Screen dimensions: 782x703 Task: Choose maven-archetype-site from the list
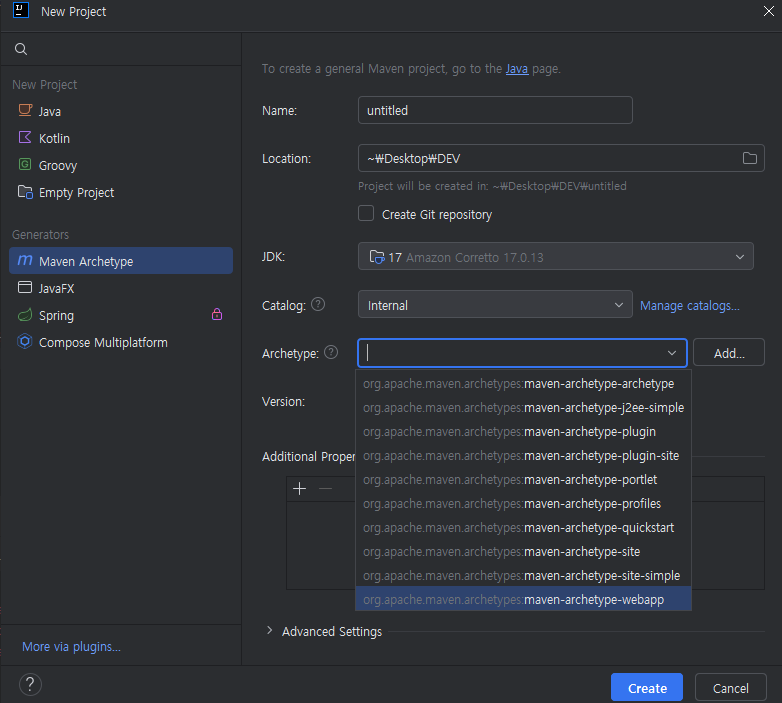[523, 551]
